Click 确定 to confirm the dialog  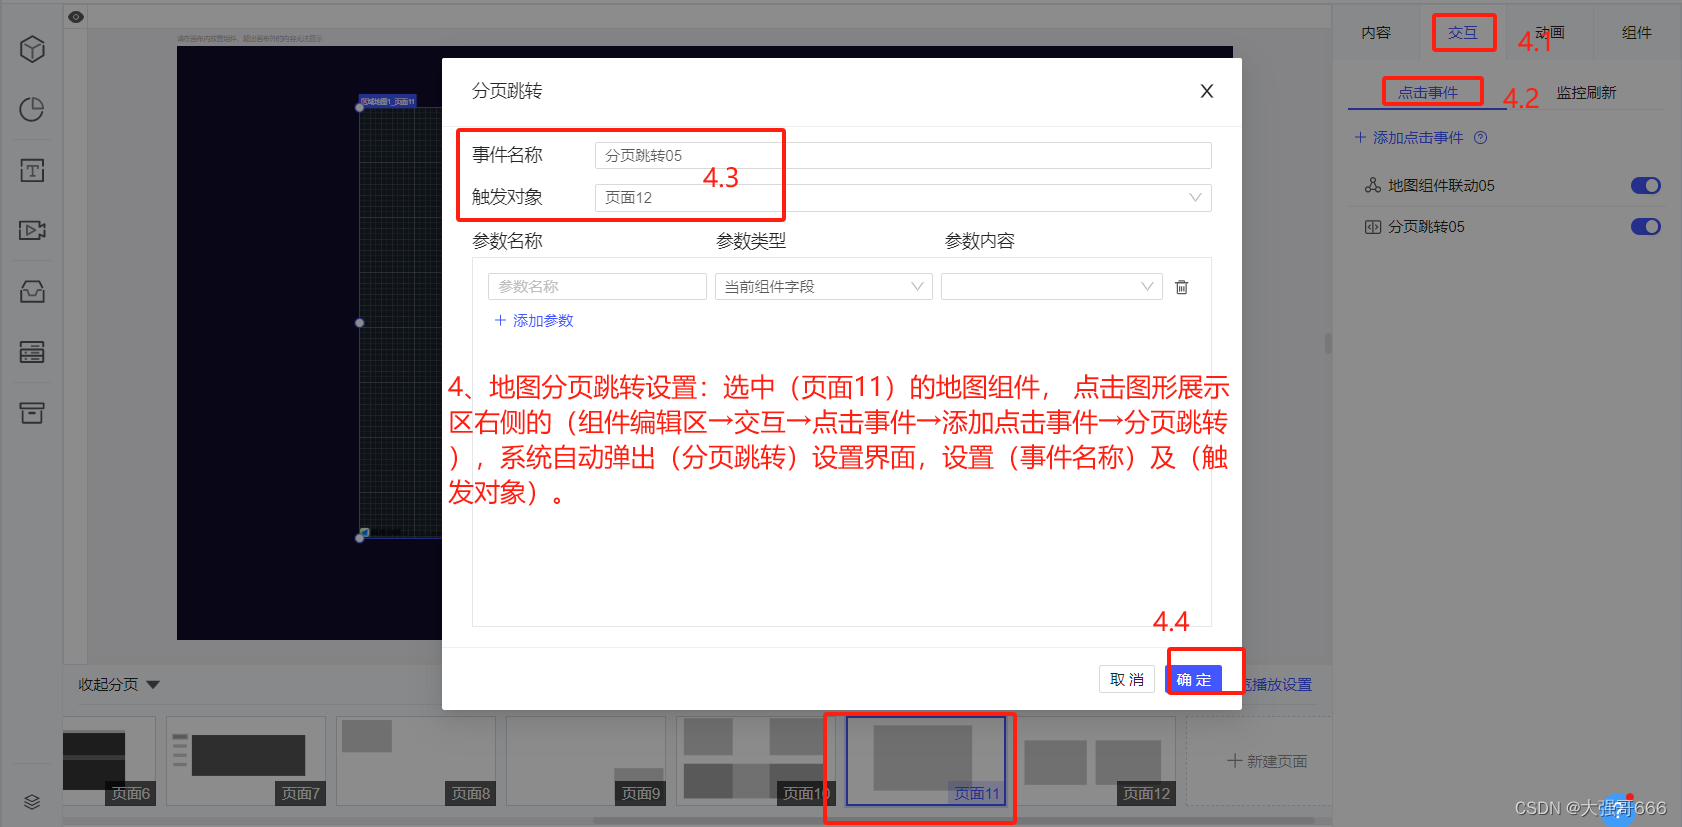[x=1194, y=679]
